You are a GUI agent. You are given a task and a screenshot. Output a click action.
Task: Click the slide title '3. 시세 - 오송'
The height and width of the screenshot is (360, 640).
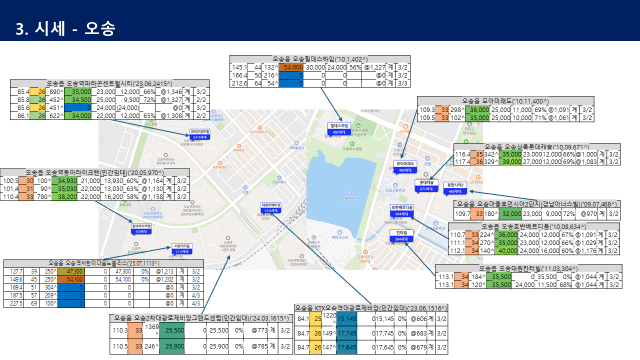[x=65, y=29]
